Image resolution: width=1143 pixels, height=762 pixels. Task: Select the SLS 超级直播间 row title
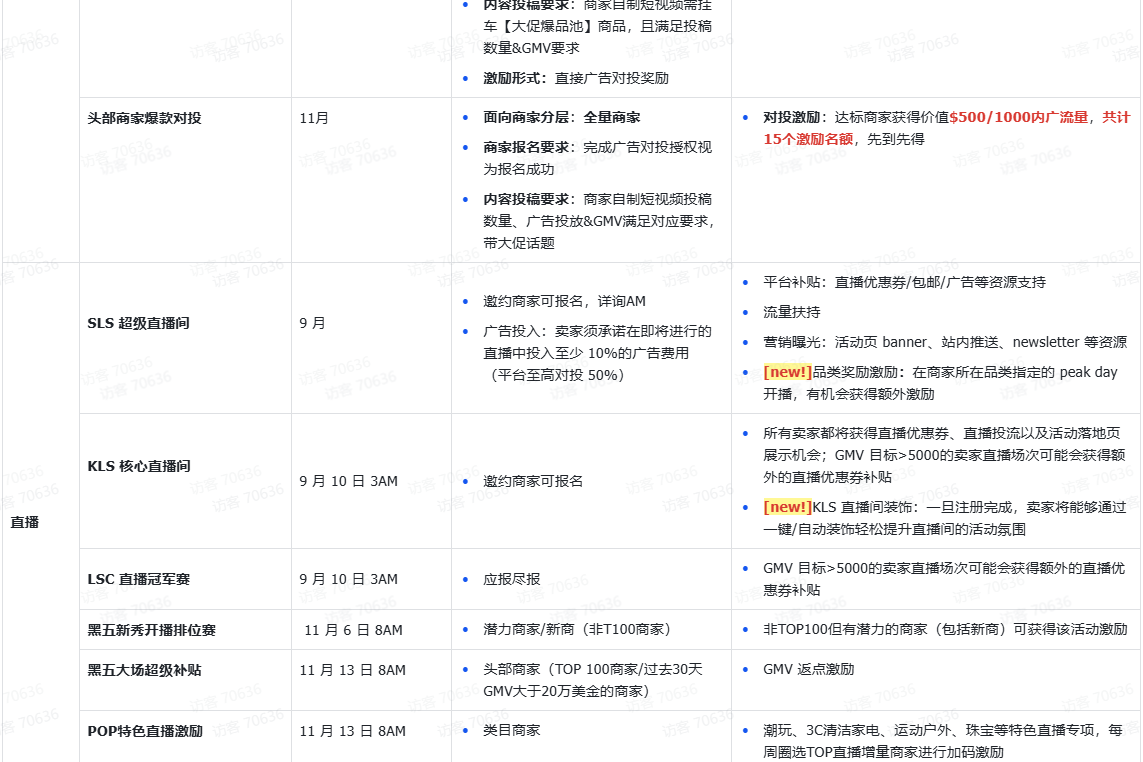[138, 323]
